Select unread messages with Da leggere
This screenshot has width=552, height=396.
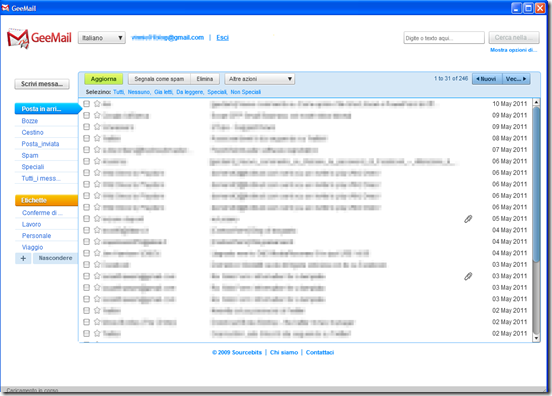click(x=190, y=92)
